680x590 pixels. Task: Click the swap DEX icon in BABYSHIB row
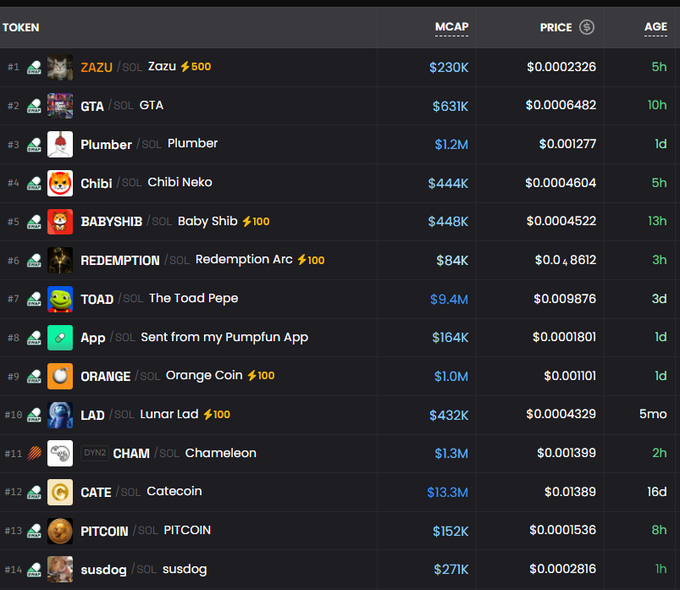[x=34, y=222]
